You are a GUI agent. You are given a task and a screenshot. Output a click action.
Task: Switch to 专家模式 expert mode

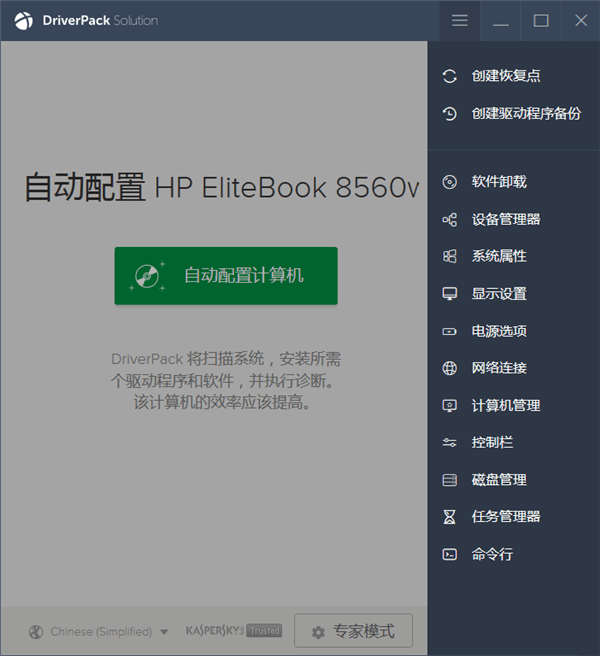(353, 630)
